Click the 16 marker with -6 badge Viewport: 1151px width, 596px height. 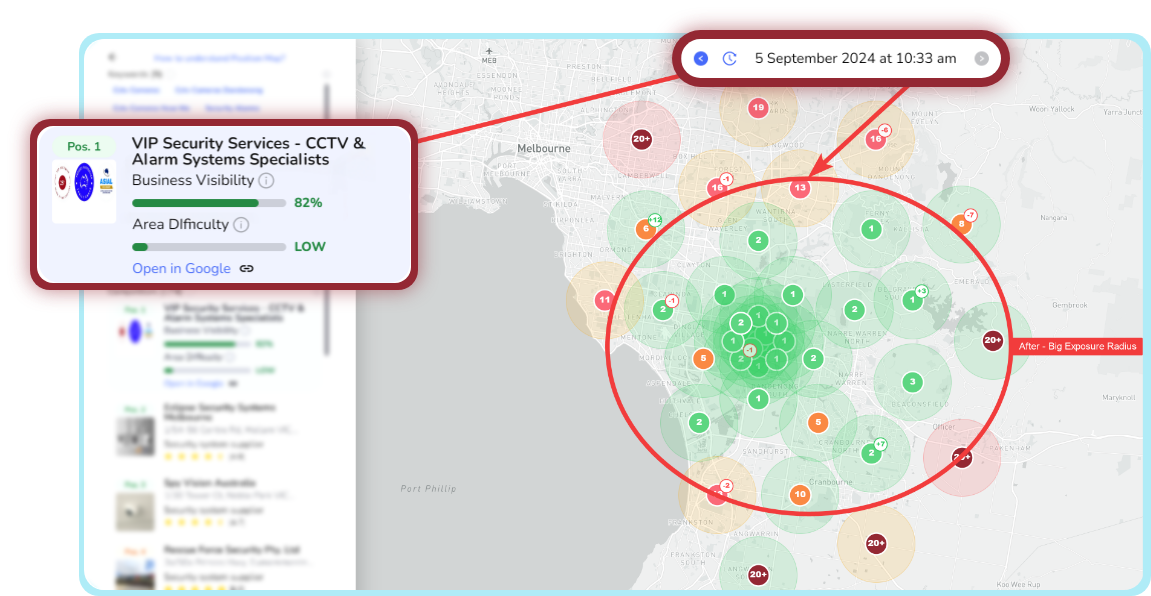pyautogui.click(x=876, y=138)
